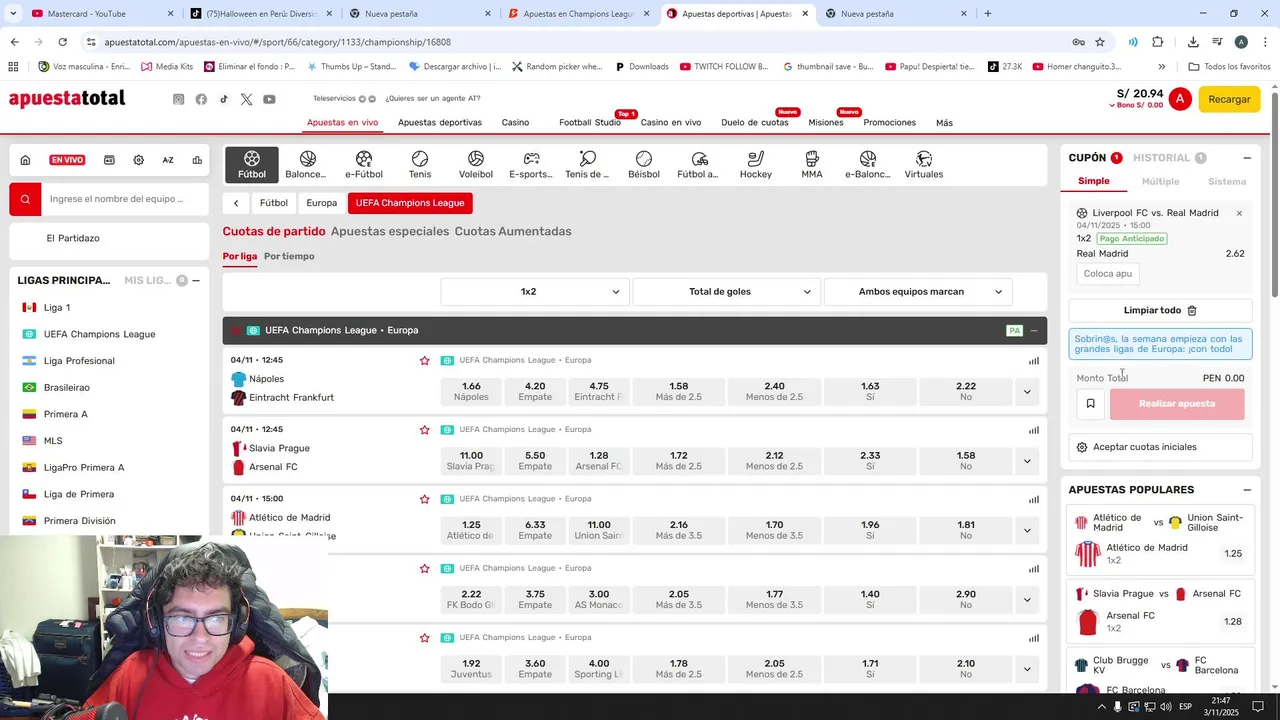Favorite the Slavia Prague vs Arsenal match
The width and height of the screenshot is (1280, 720).
pos(425,430)
